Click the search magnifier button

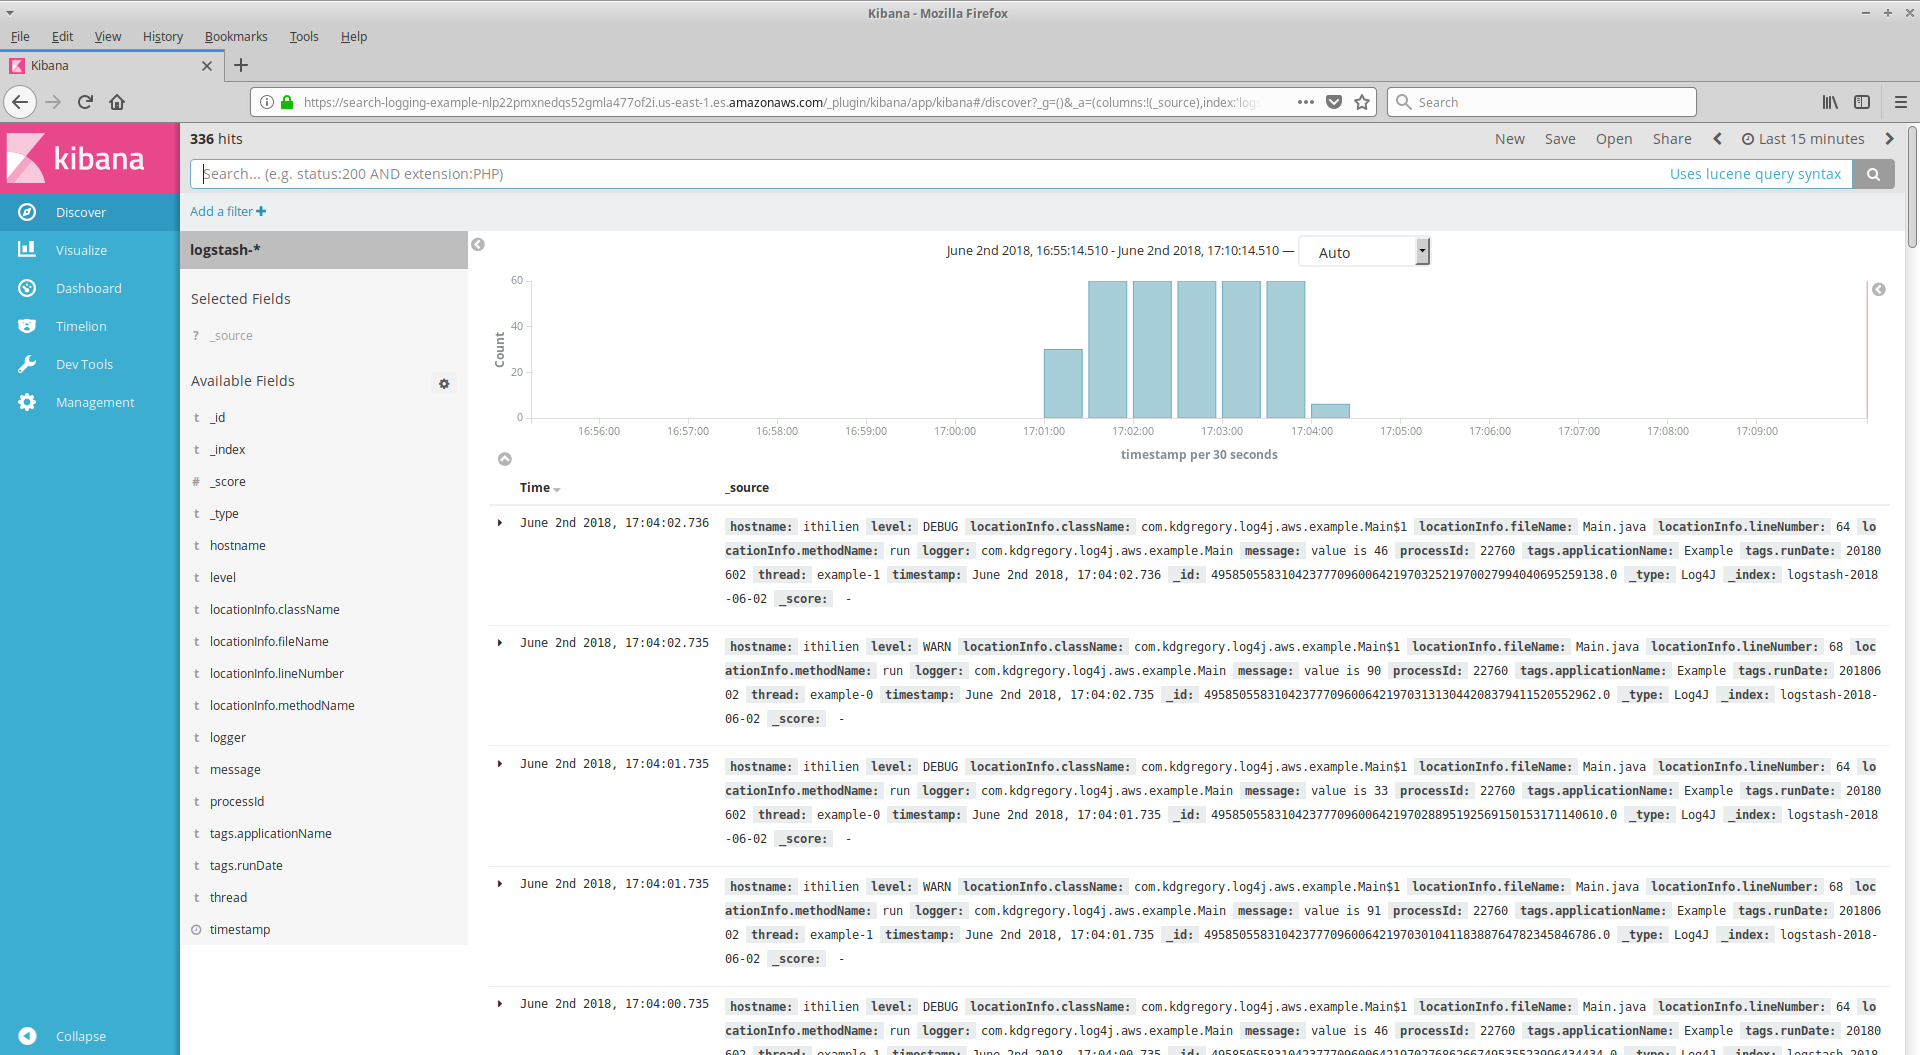[x=1873, y=174]
